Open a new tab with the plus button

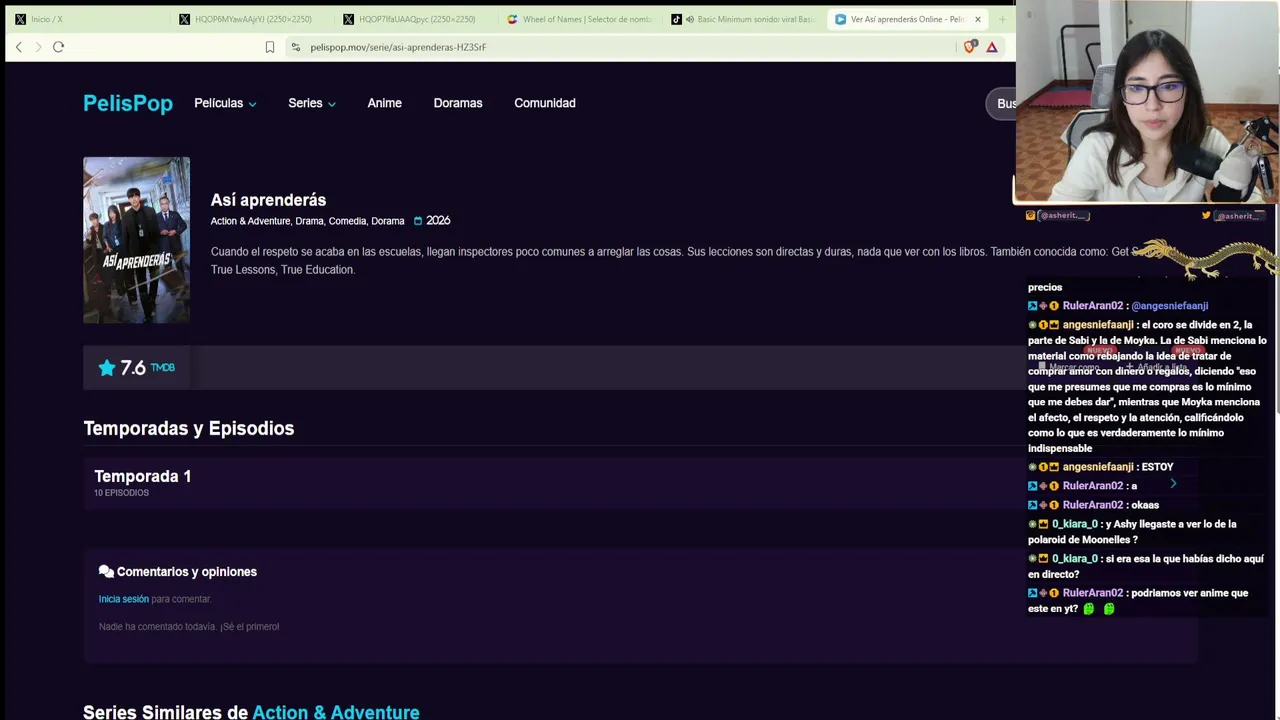click(1003, 19)
